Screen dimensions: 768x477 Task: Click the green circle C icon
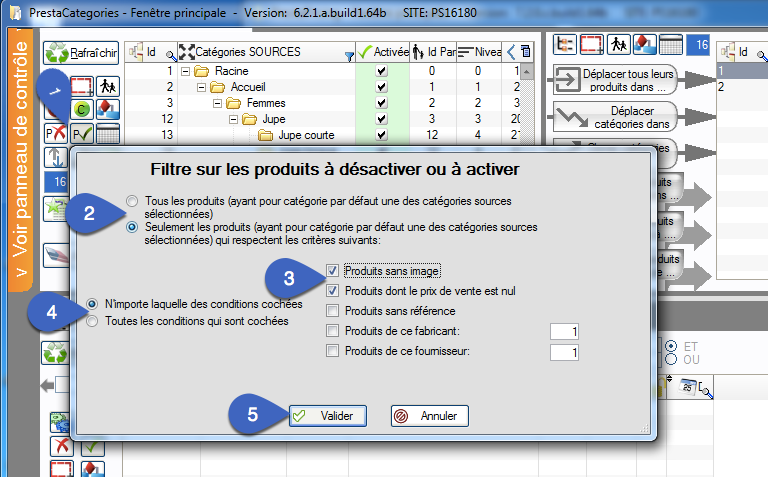point(82,109)
